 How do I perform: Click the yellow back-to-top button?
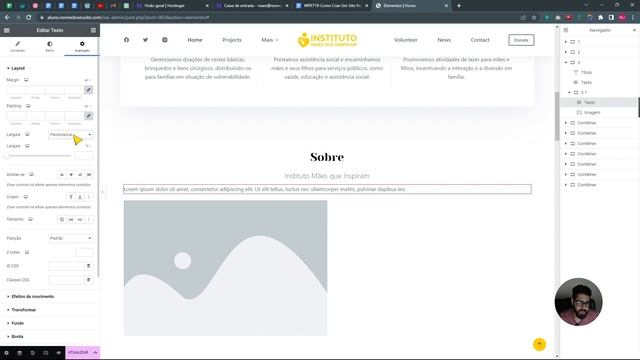coord(539,344)
